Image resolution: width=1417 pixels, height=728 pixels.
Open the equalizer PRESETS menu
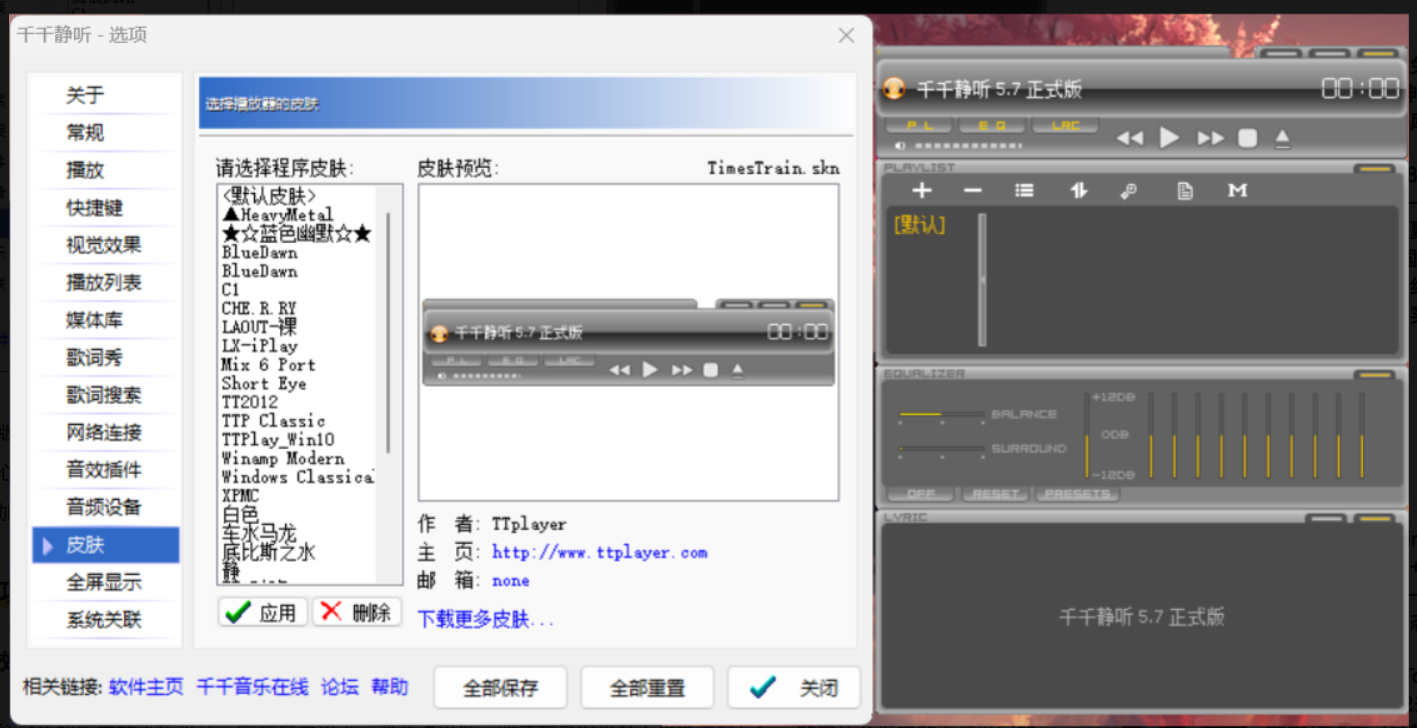point(1077,494)
